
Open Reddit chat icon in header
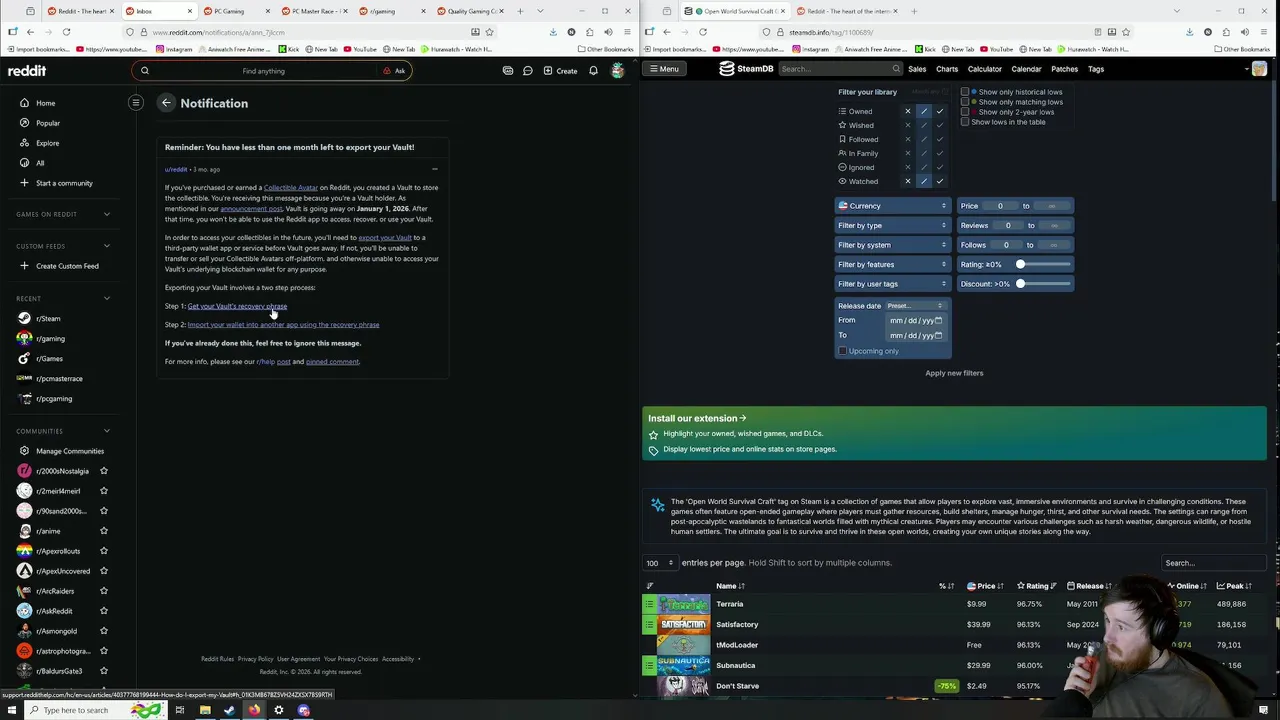528,71
